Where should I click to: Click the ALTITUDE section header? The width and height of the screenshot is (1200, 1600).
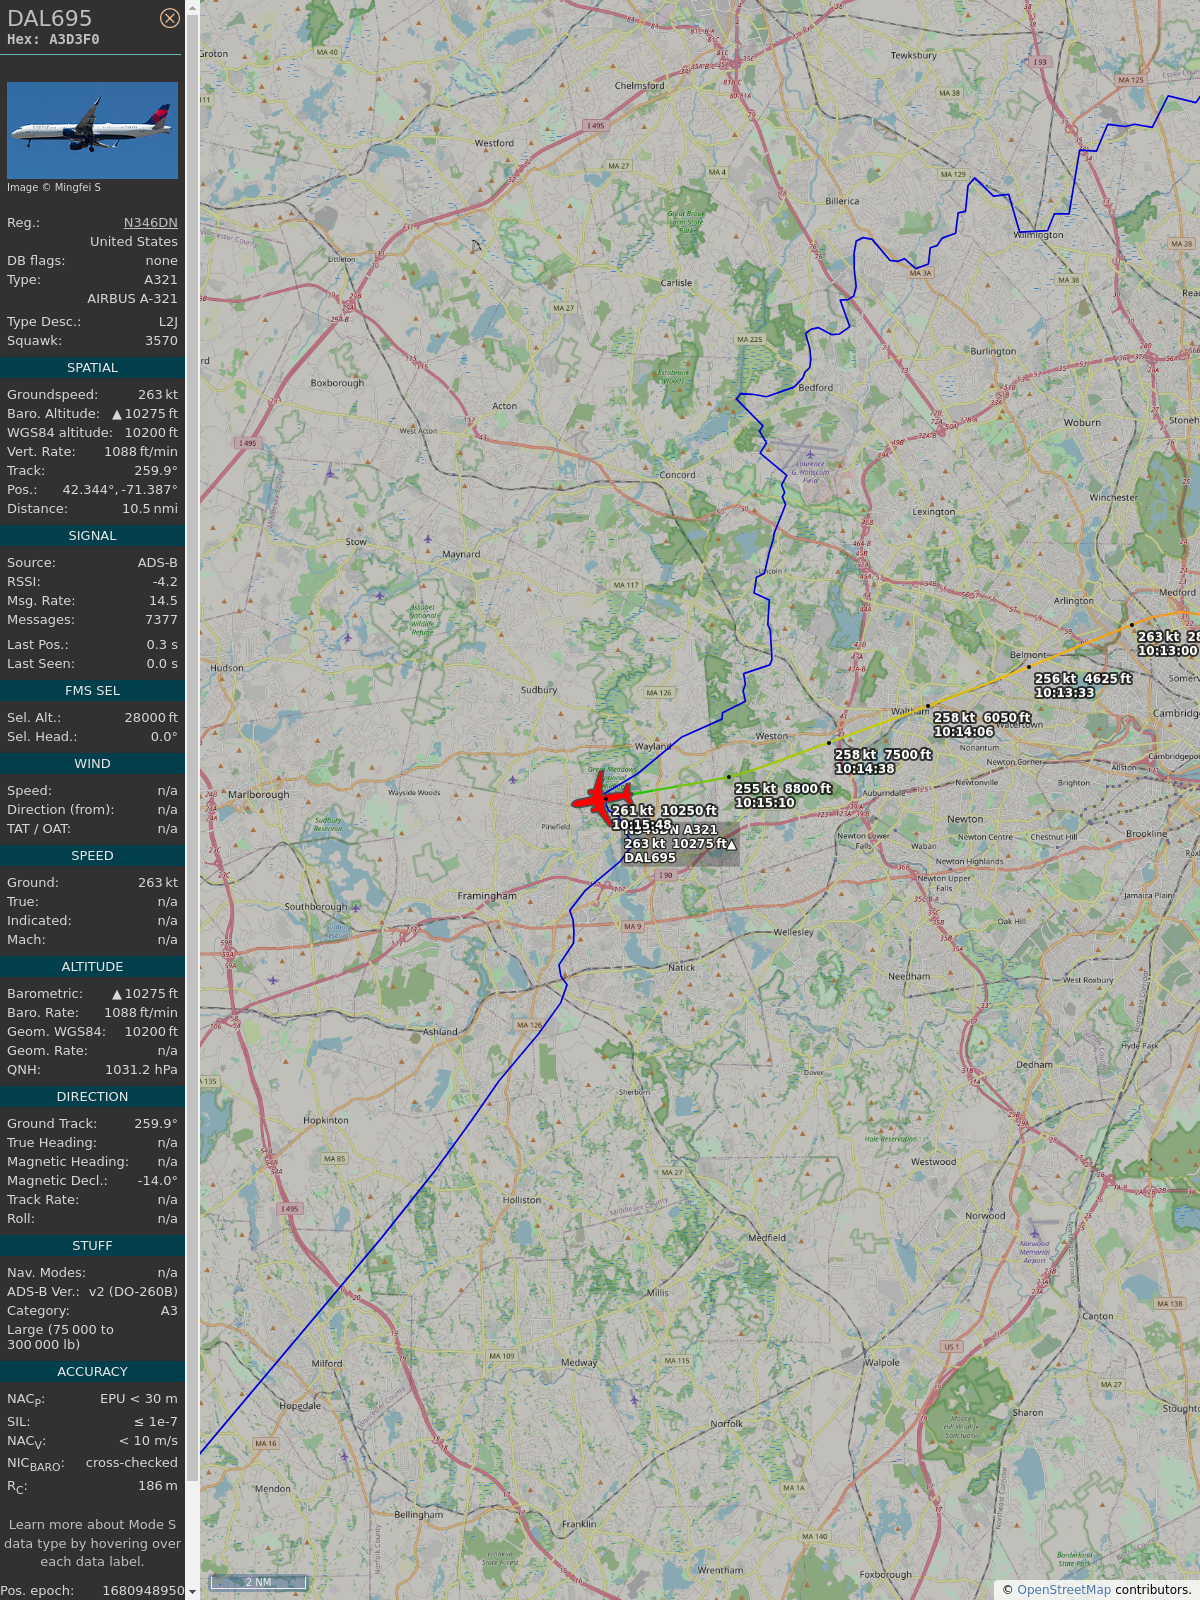pos(92,967)
